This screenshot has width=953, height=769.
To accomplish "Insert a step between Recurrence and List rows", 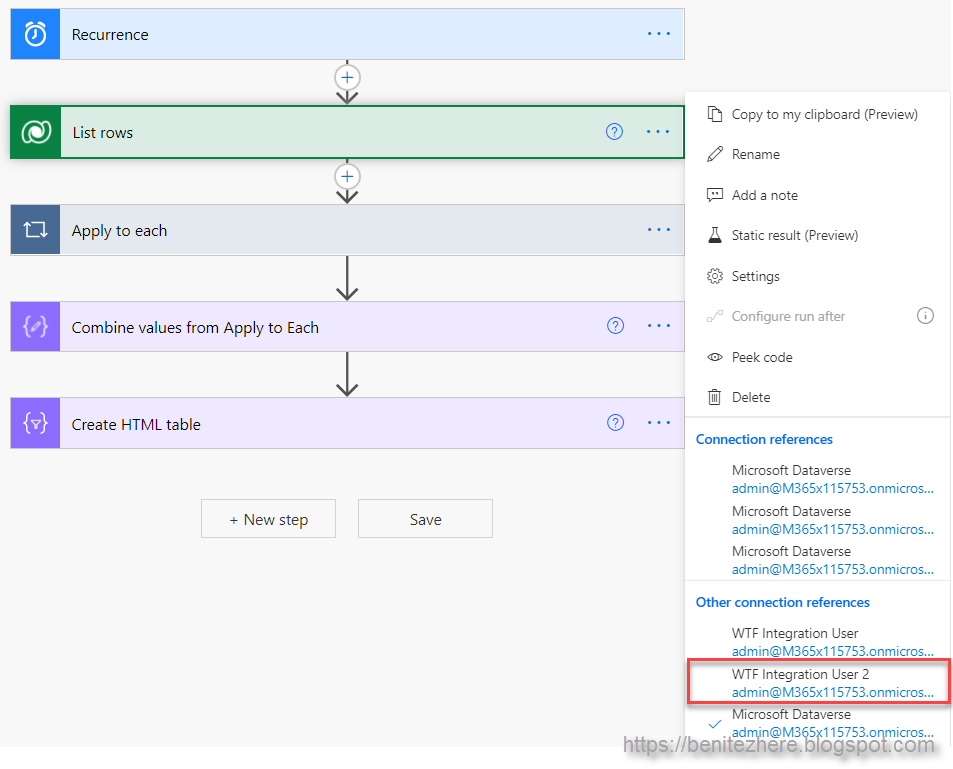I will [x=347, y=77].
